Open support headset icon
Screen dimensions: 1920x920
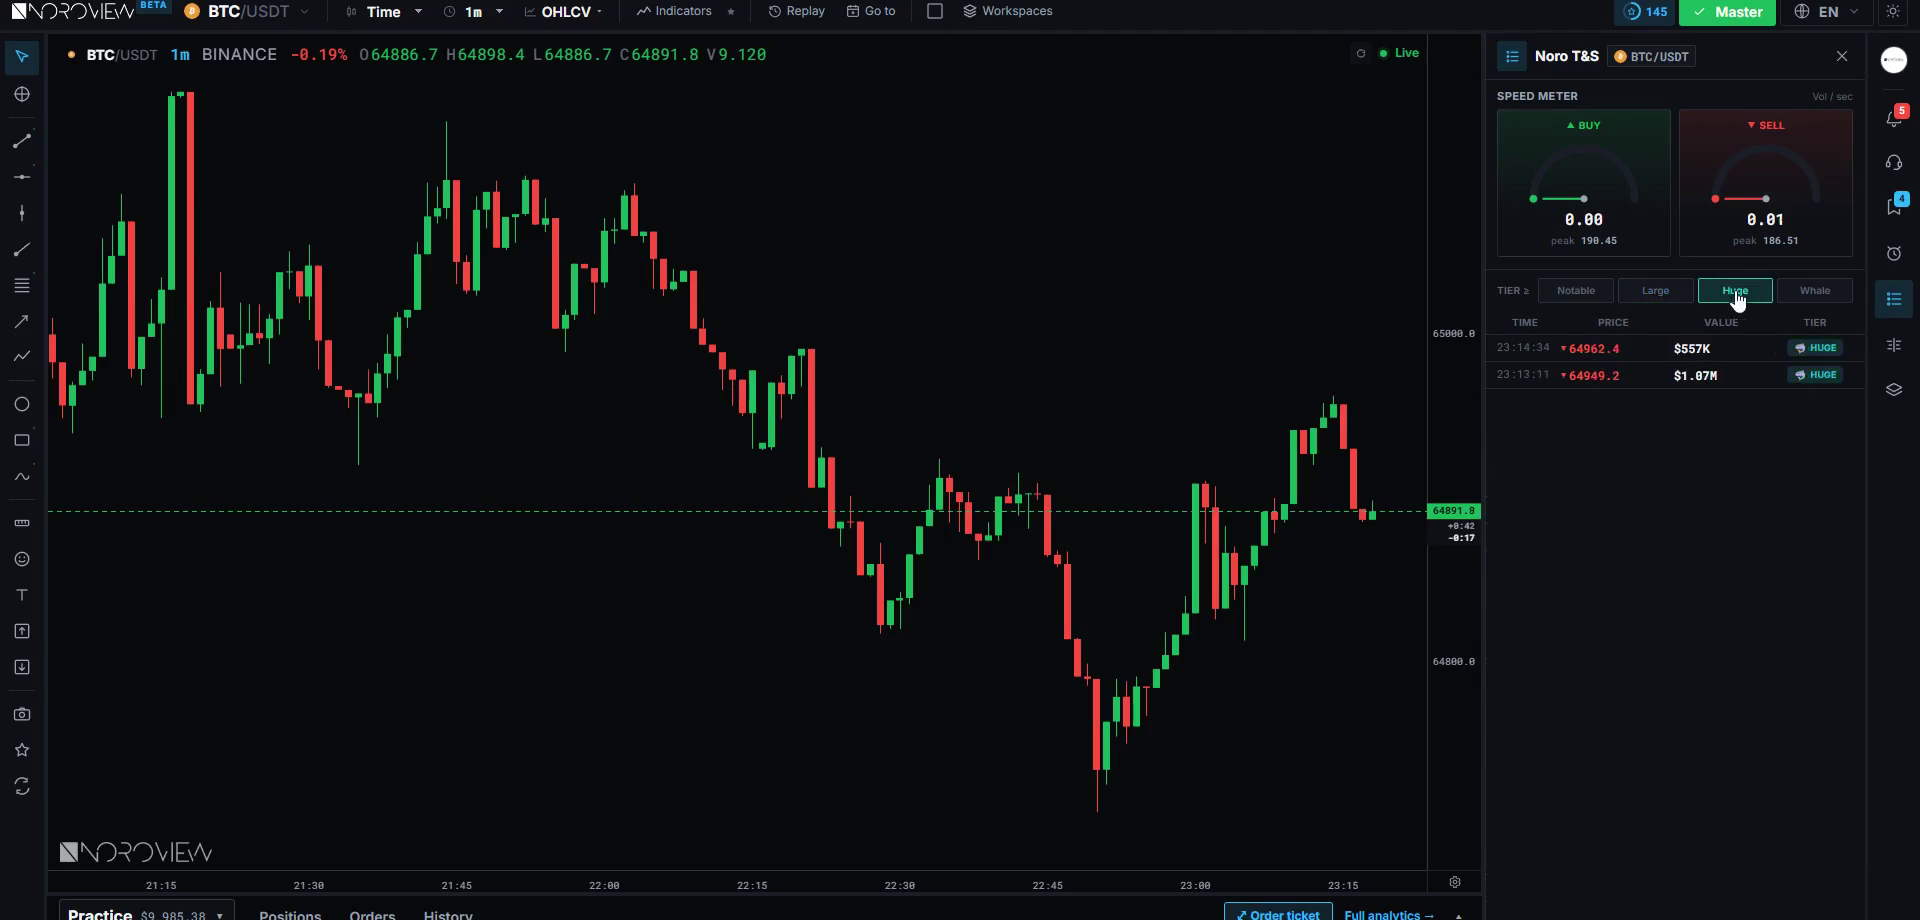coord(1894,162)
